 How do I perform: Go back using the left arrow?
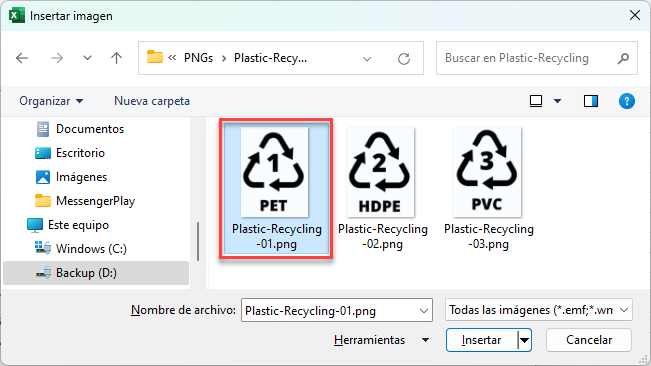(x=22, y=58)
